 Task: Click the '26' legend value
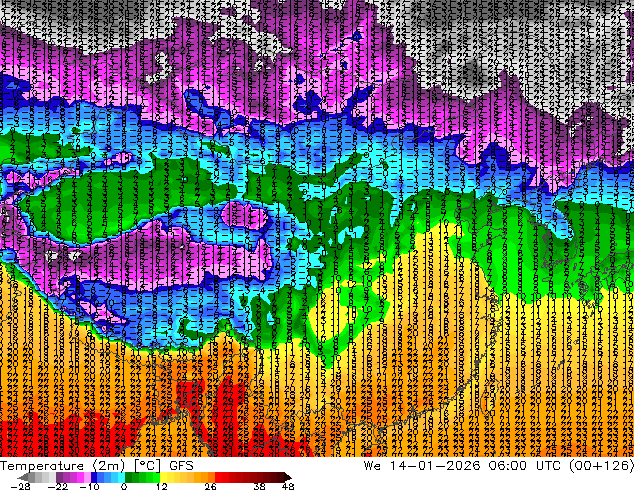tap(210, 486)
